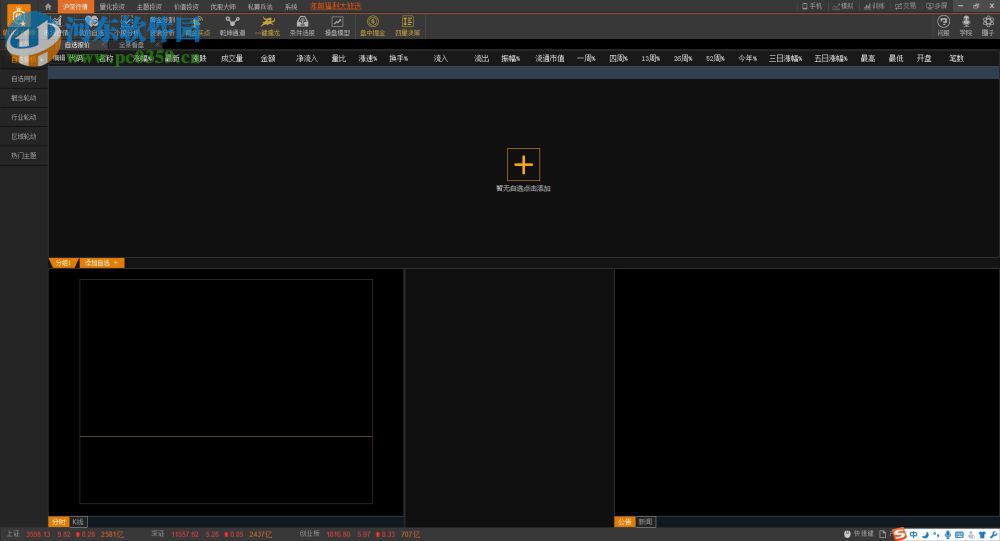The width and height of the screenshot is (1000, 541).
Task: Open the 四量决策 tool
Action: click(x=407, y=25)
